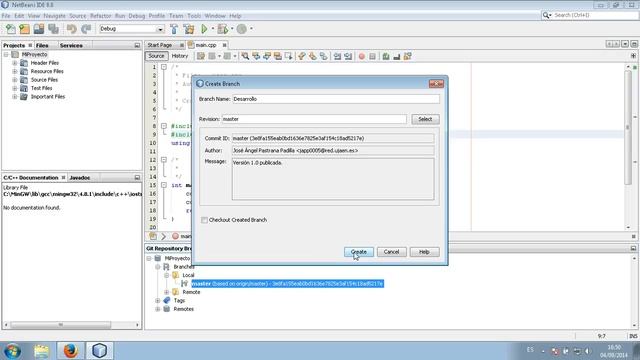This screenshot has width=640, height=360.
Task: Click the Open Project toolbar icon
Action: click(x=39, y=29)
